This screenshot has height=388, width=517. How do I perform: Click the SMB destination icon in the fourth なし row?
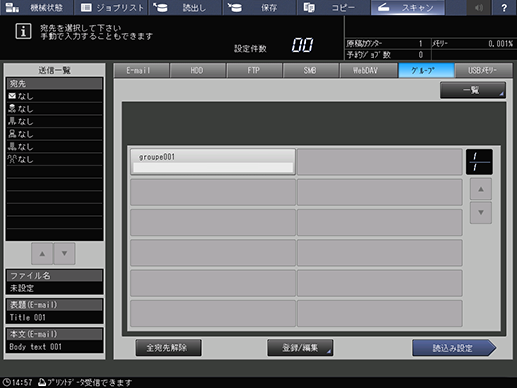[x=12, y=134]
